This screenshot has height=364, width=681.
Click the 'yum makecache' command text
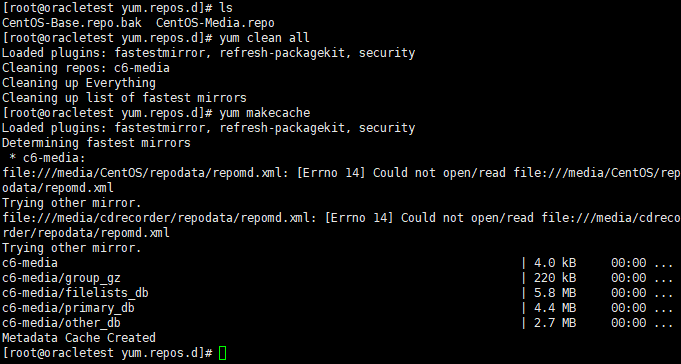point(264,113)
